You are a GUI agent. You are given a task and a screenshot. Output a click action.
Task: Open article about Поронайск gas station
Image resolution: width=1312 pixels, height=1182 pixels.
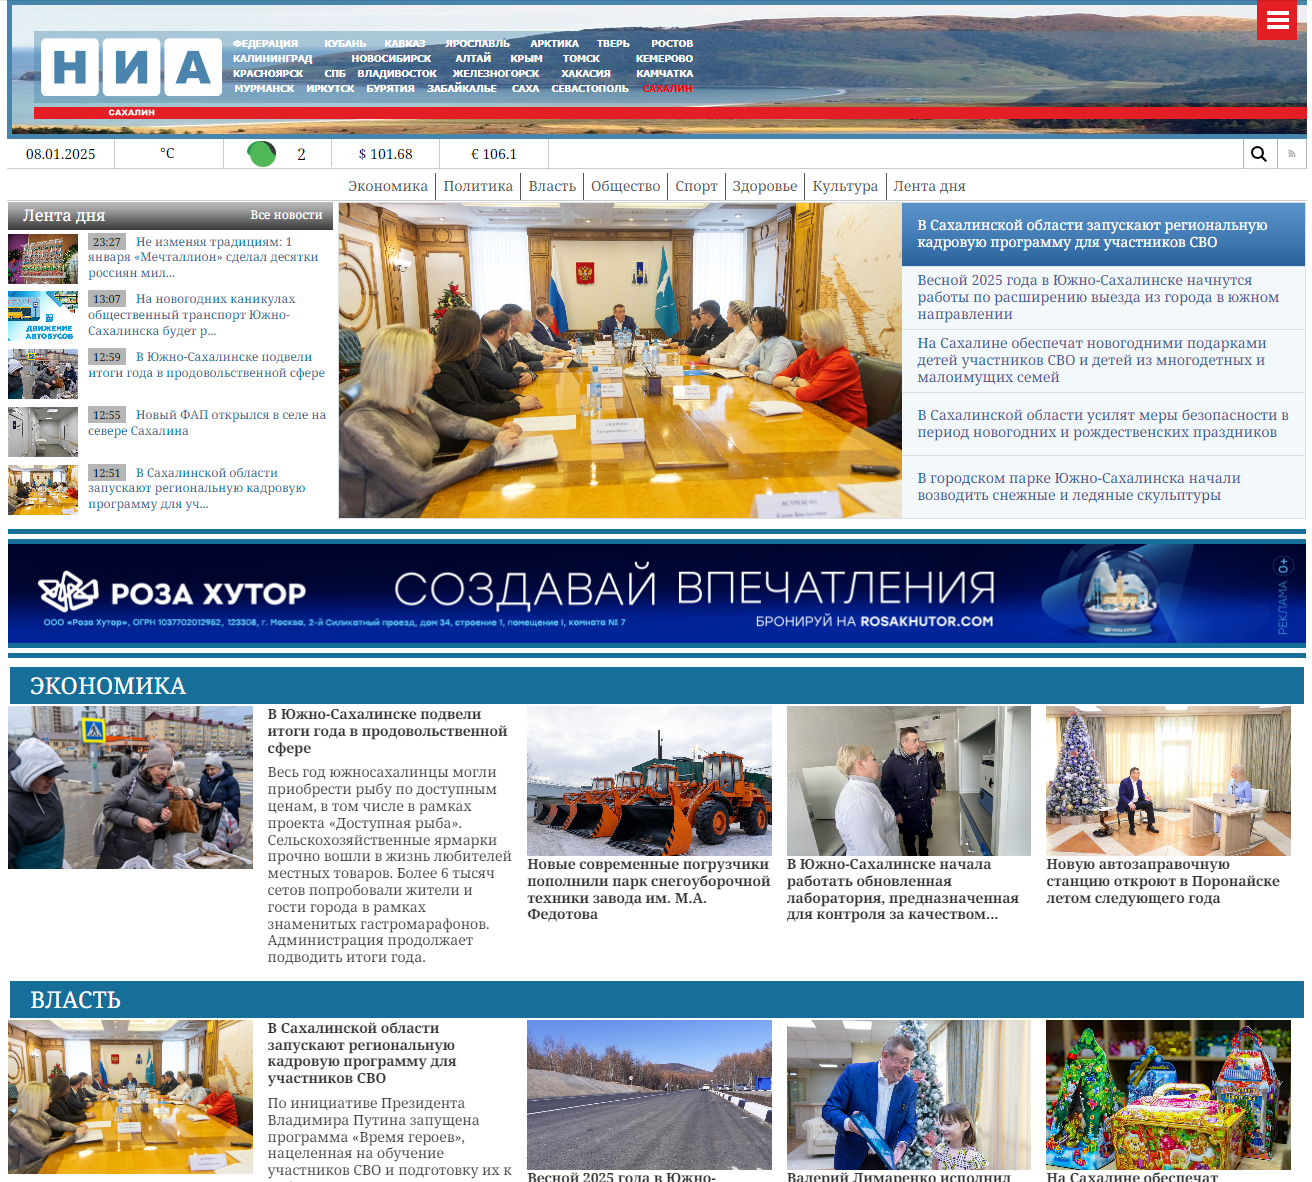[1165, 881]
